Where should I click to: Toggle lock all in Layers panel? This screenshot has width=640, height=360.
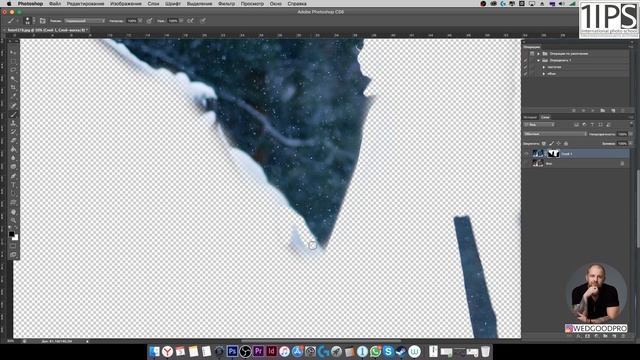[x=566, y=143]
